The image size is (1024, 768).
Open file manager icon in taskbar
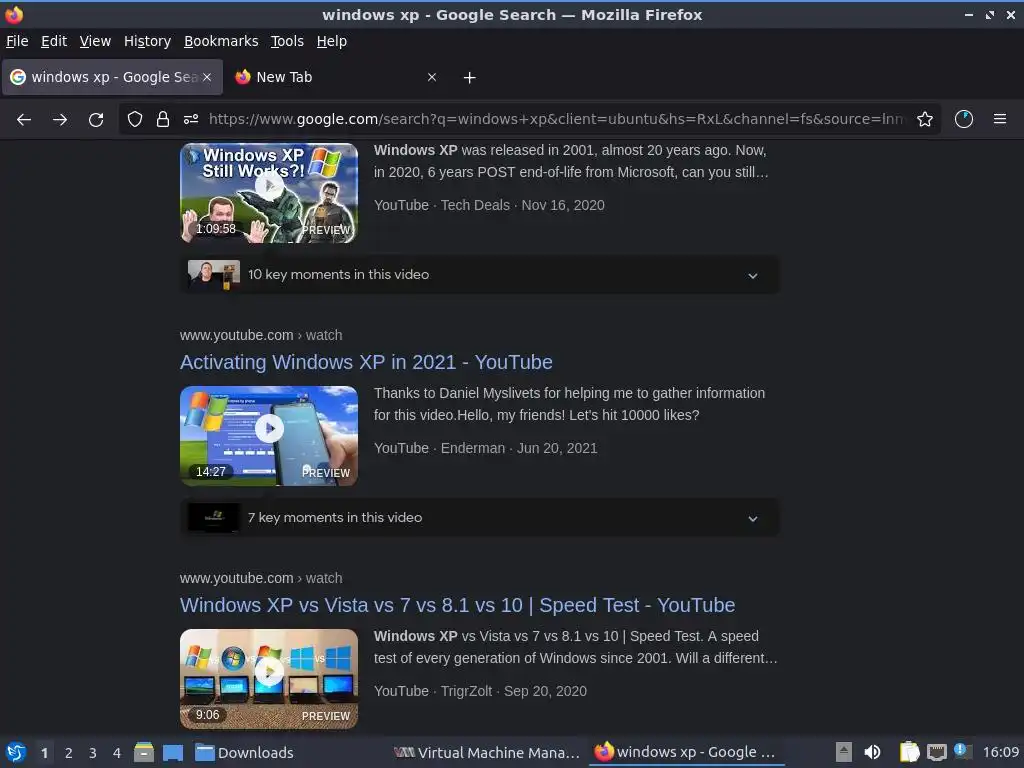coord(144,753)
